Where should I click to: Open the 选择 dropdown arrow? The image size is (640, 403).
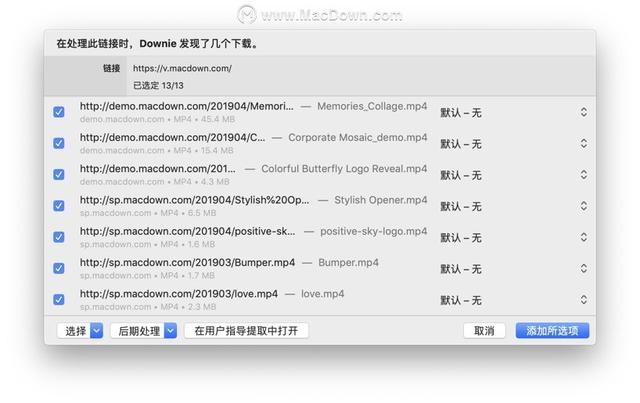pyautogui.click(x=97, y=331)
